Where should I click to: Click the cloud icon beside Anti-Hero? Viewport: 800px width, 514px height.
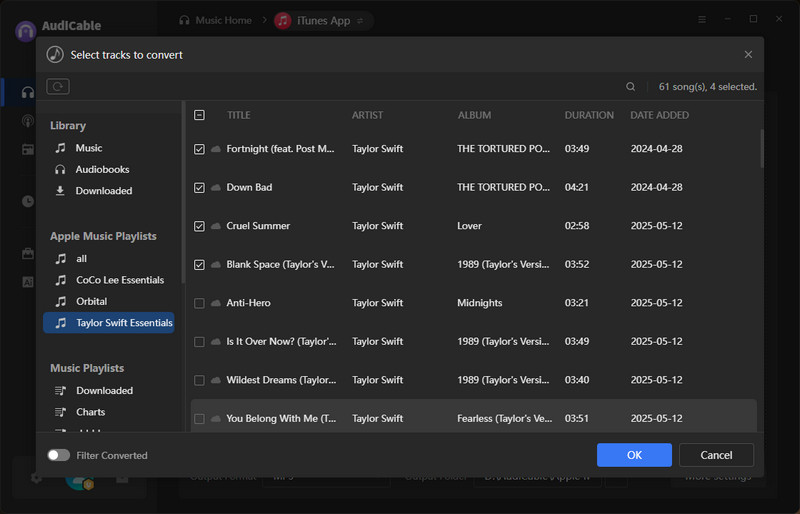[216, 303]
